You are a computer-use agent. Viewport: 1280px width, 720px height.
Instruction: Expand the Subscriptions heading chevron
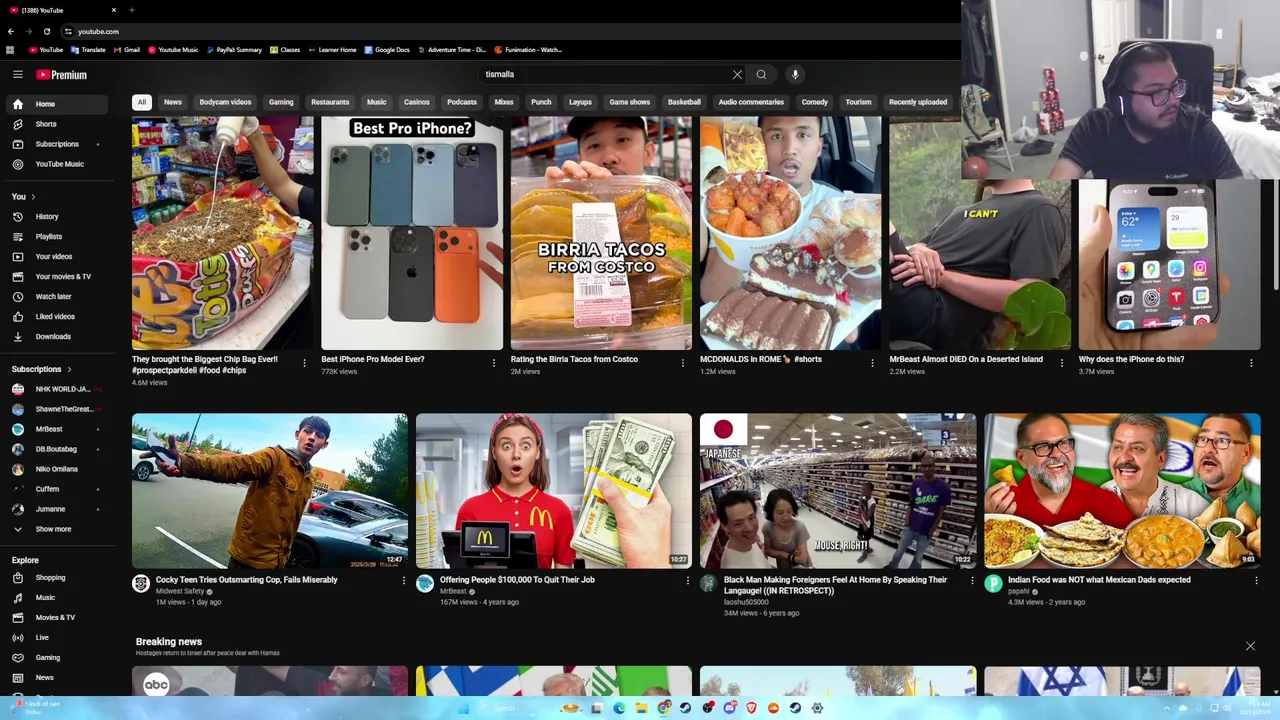[x=69, y=369]
